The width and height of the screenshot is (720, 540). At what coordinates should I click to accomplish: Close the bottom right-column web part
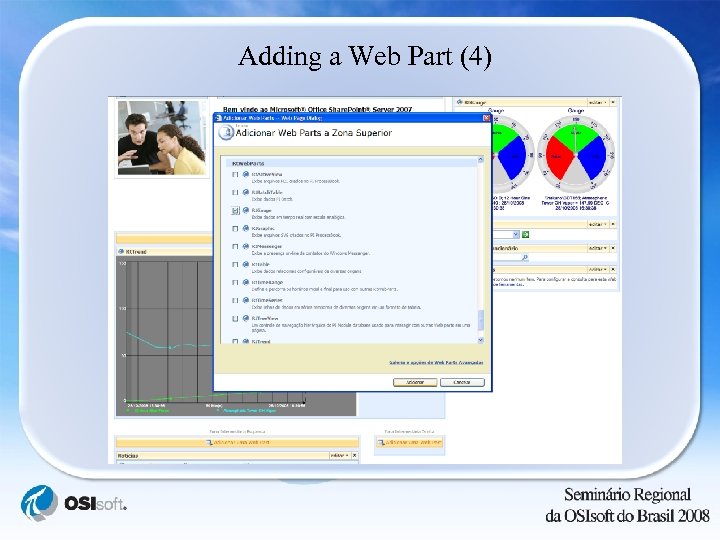(x=613, y=270)
